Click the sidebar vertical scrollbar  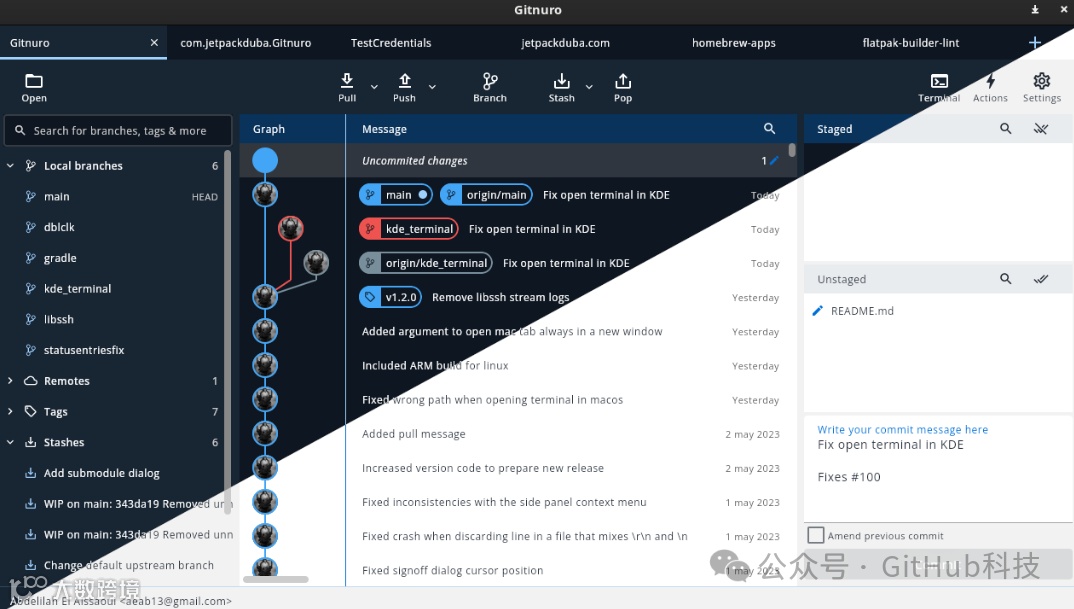point(227,331)
